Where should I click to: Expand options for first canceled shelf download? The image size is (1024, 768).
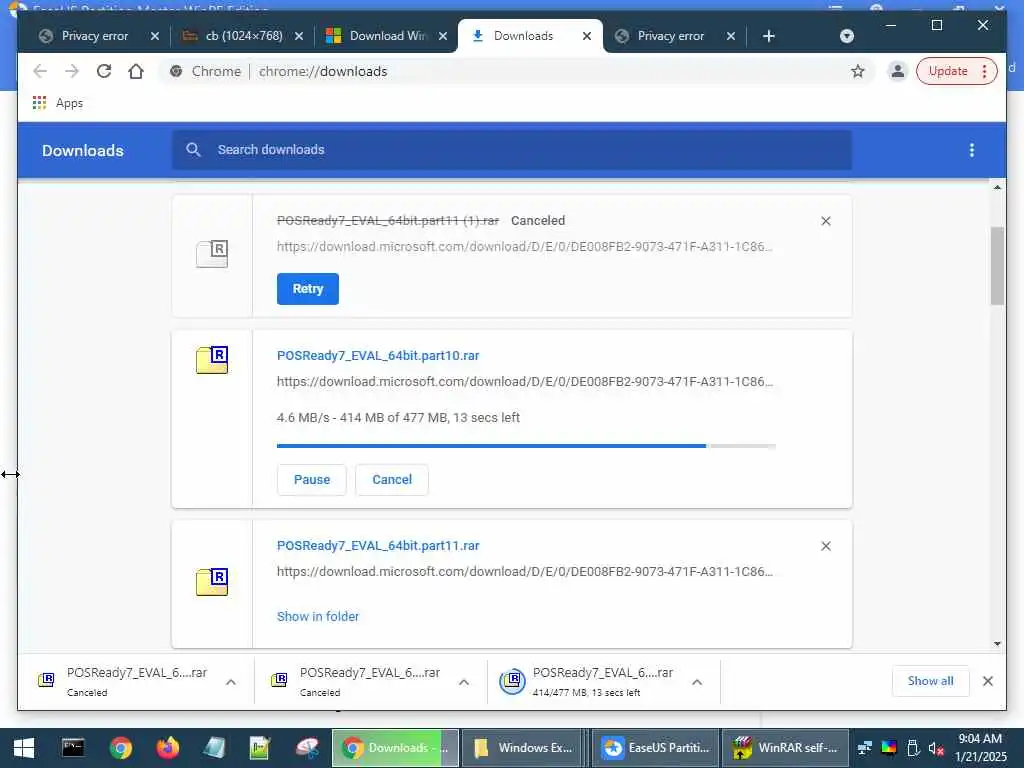(231, 682)
